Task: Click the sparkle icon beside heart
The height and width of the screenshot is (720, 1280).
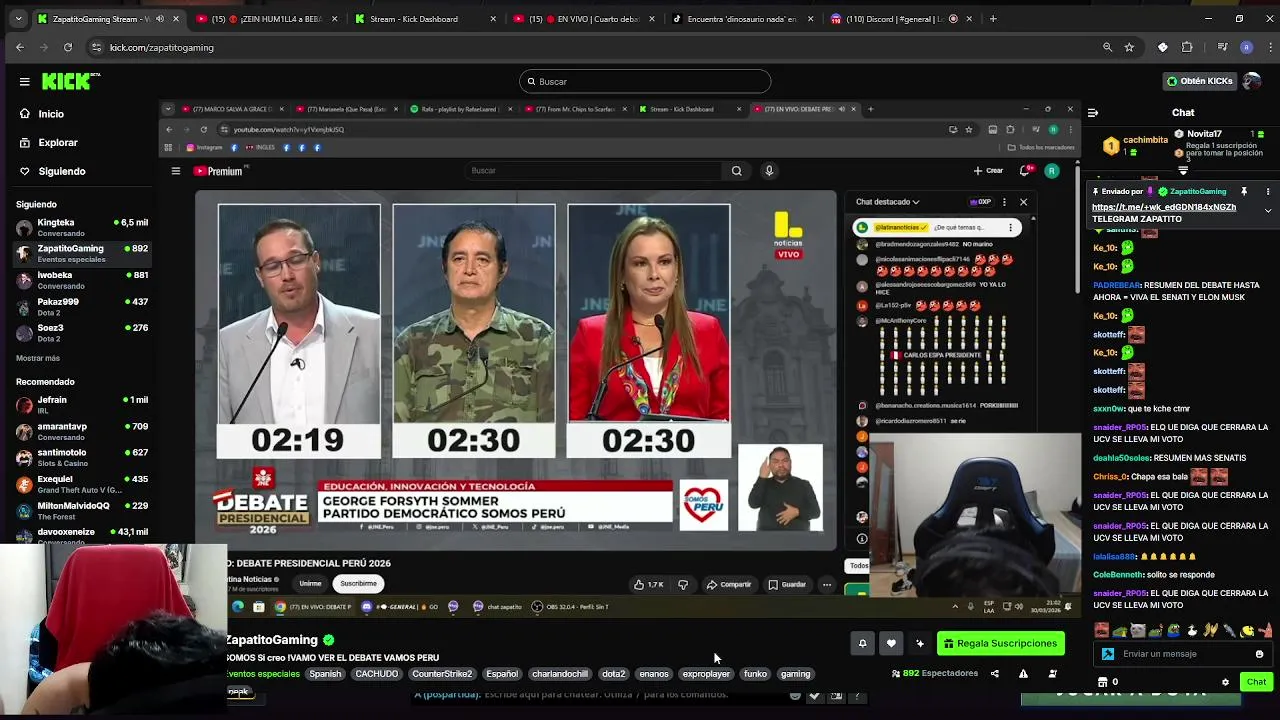Action: pyautogui.click(x=920, y=643)
